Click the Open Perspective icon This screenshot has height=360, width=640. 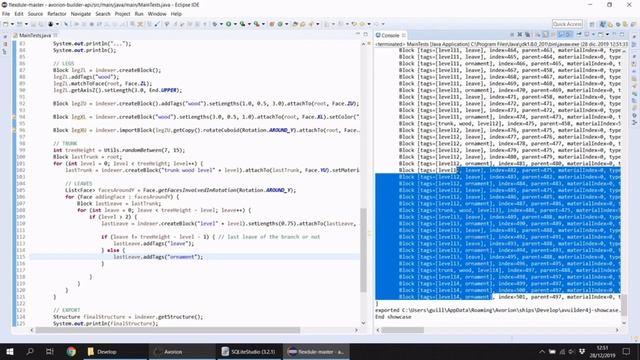coord(592,24)
